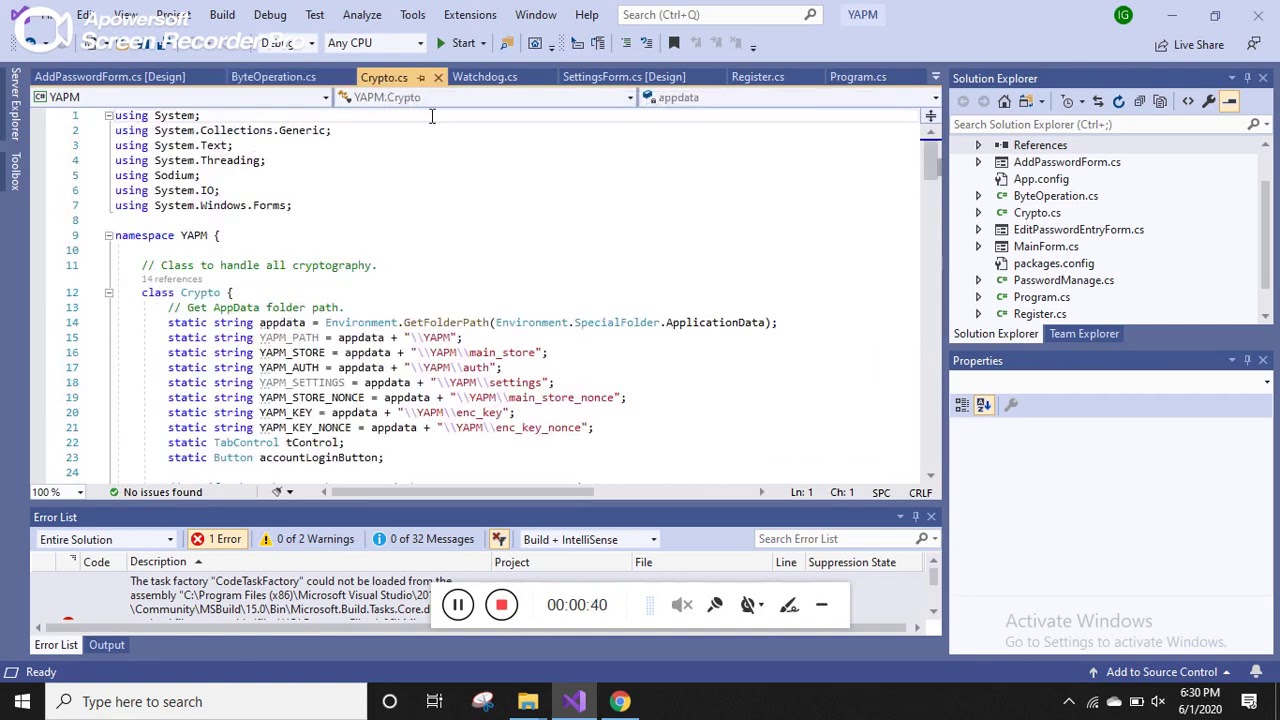Click Sync with Active Document icon
The height and width of the screenshot is (720, 1280).
pyautogui.click(x=1098, y=101)
